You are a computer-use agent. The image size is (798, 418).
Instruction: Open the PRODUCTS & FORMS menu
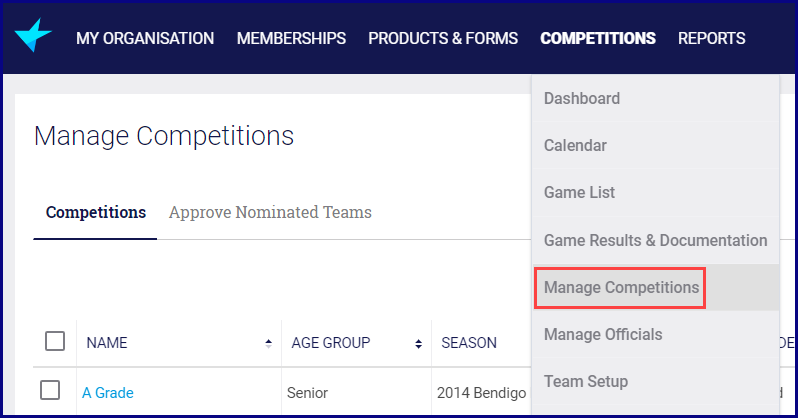pyautogui.click(x=443, y=39)
